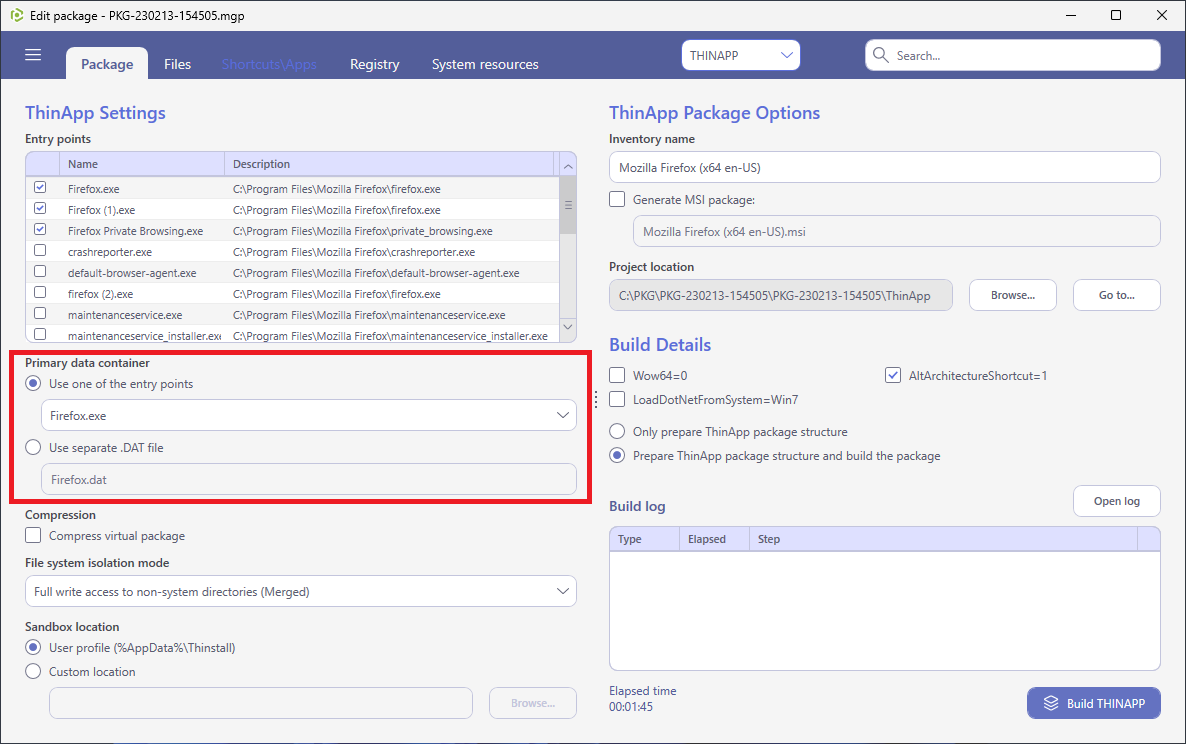Sort entry points by Name column

pyautogui.click(x=142, y=164)
